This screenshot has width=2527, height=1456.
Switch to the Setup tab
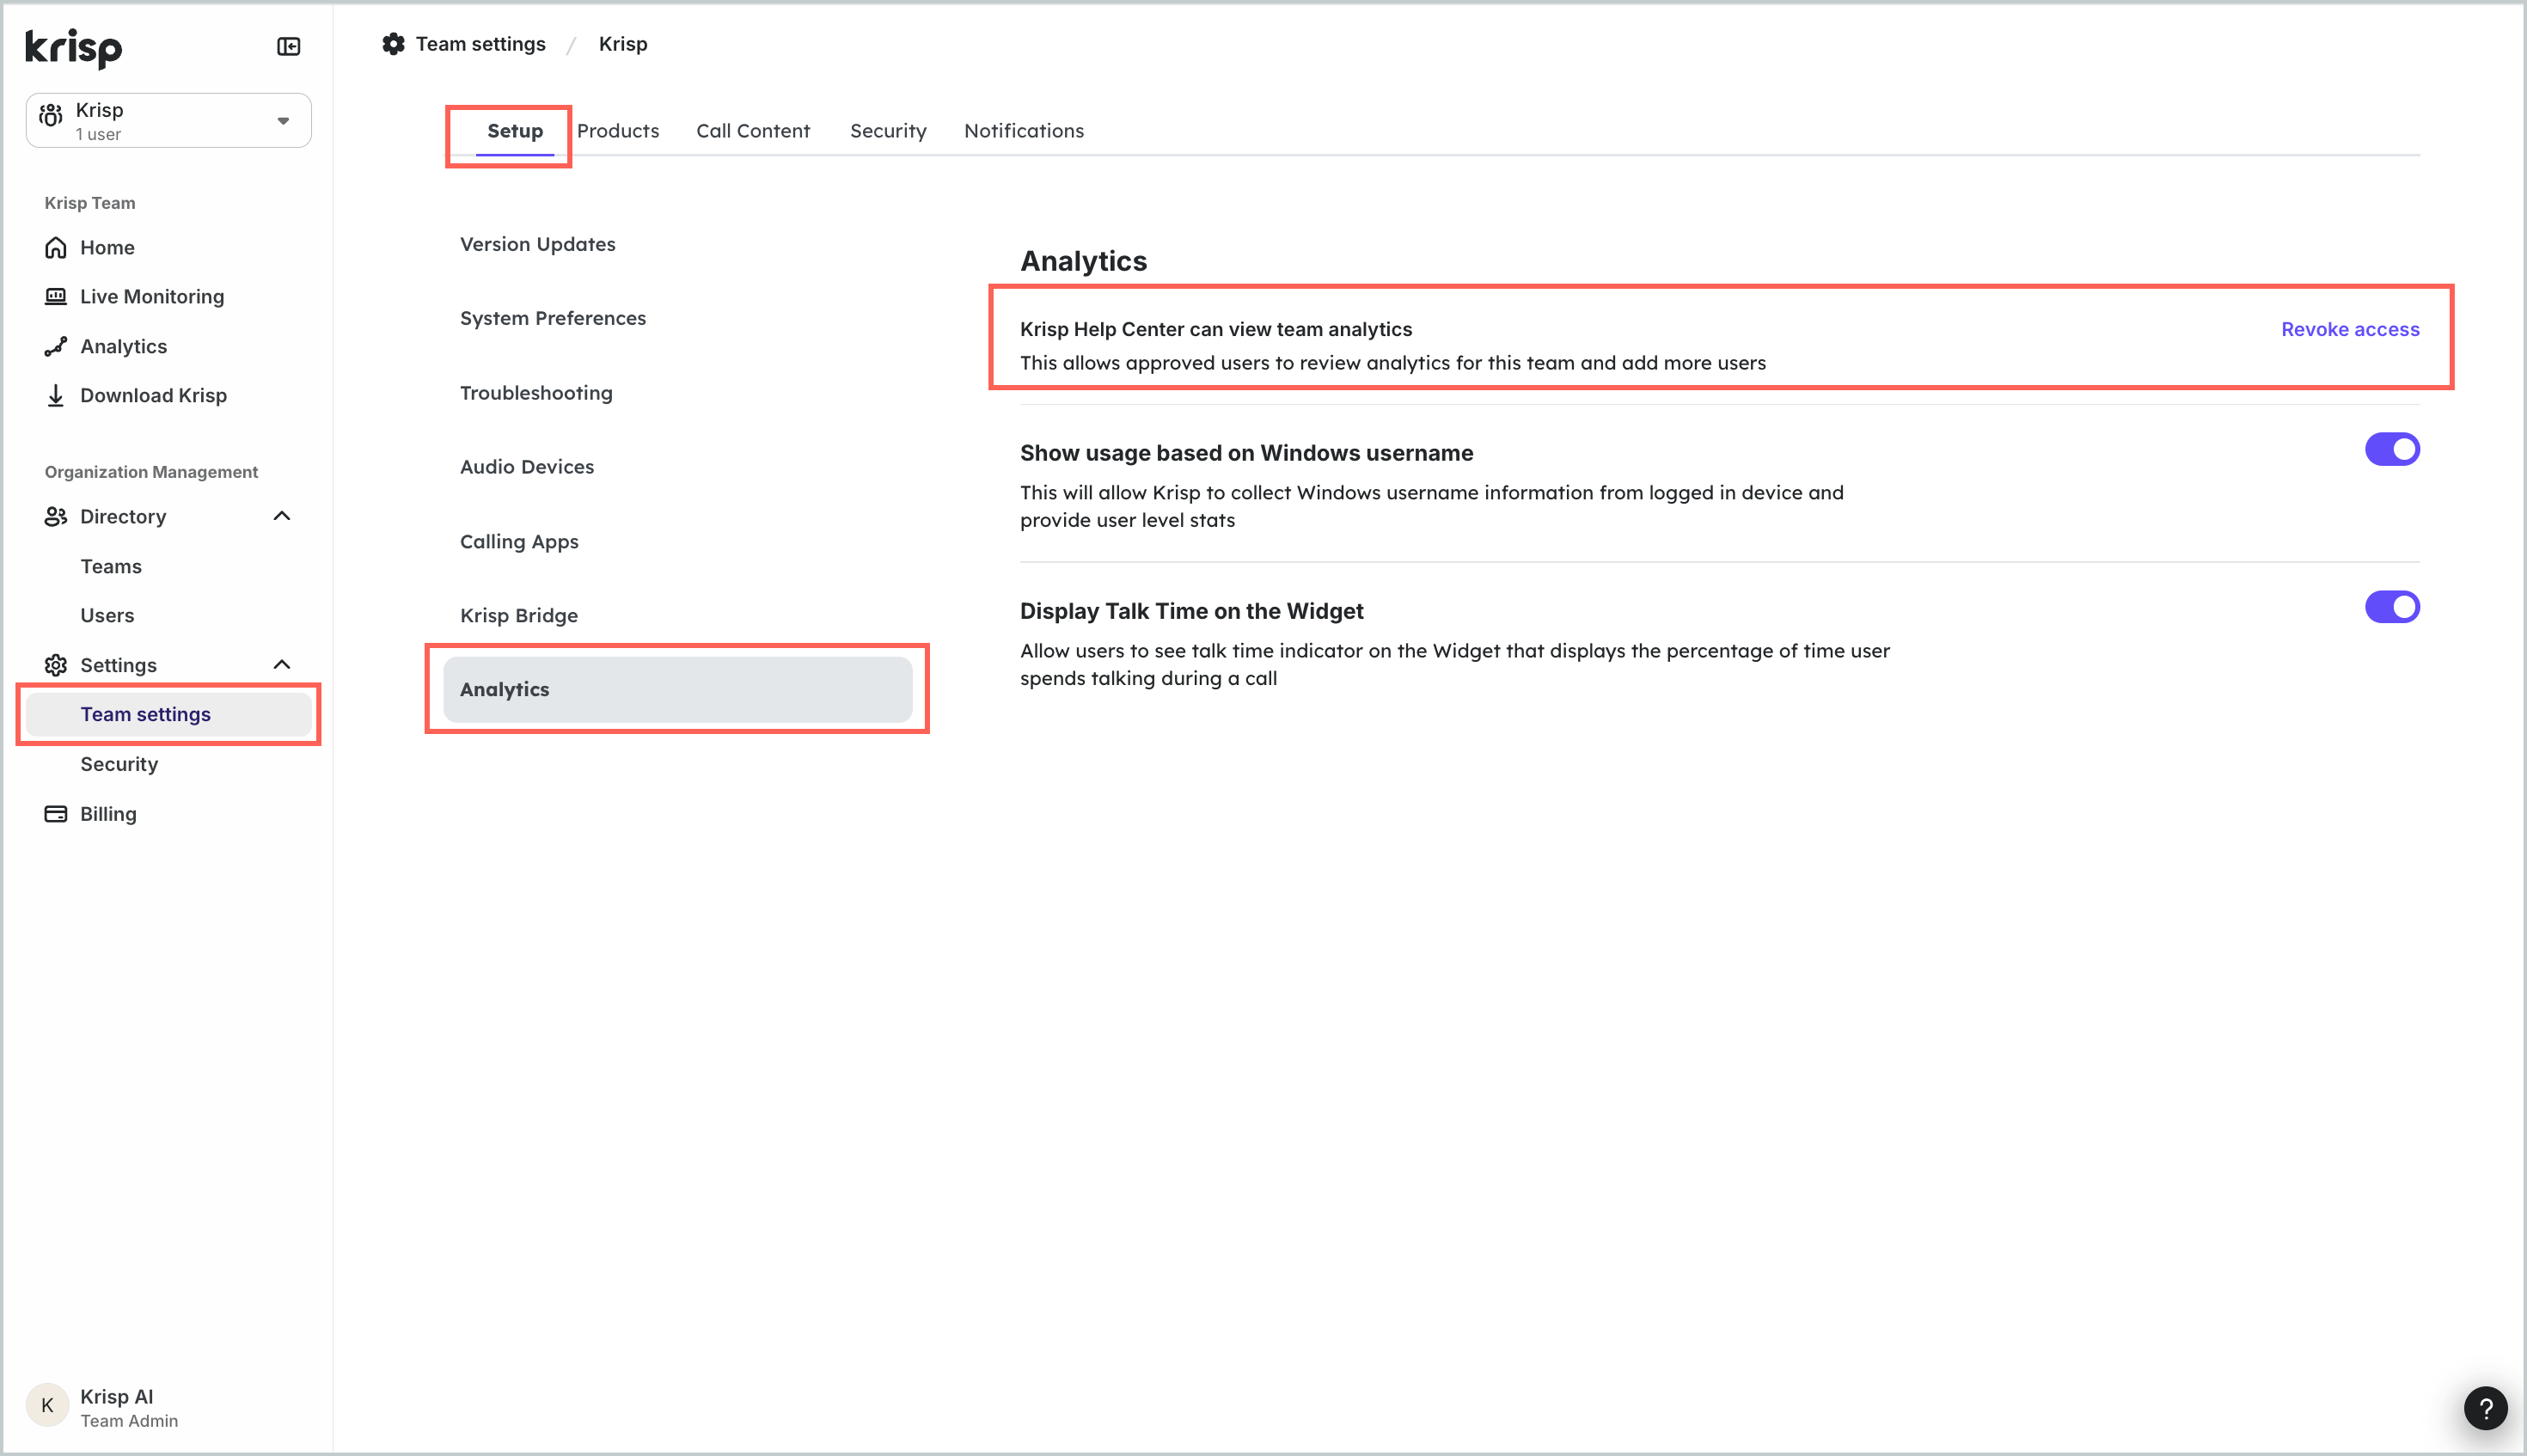(x=515, y=131)
